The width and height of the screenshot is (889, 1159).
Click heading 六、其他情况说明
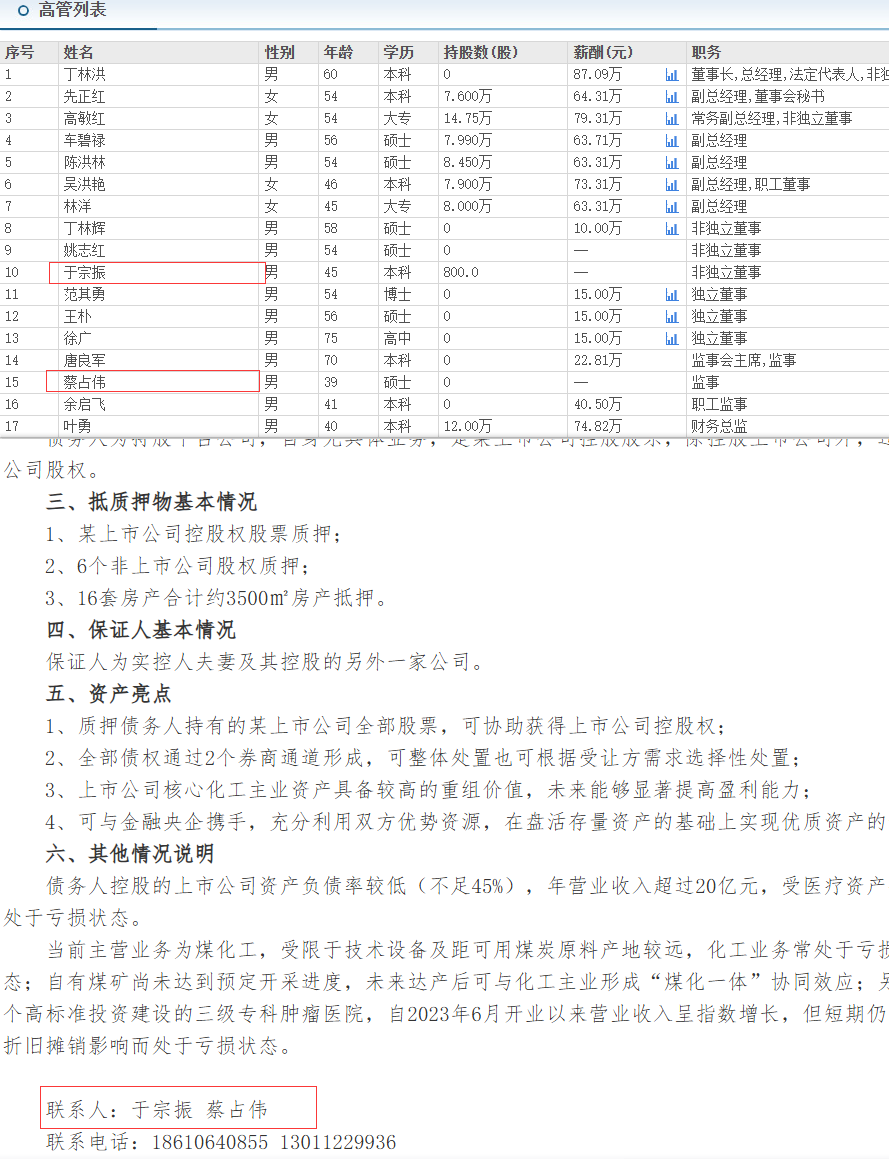(130, 854)
